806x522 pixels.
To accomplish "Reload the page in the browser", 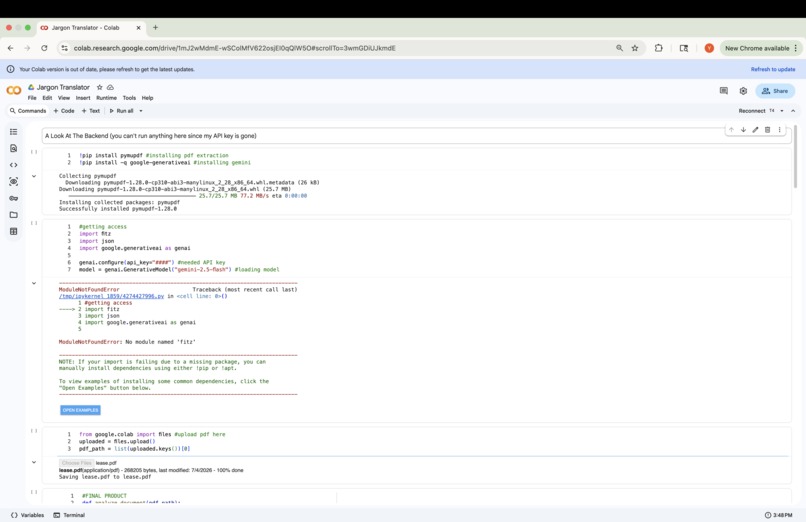I will (x=44, y=48).
